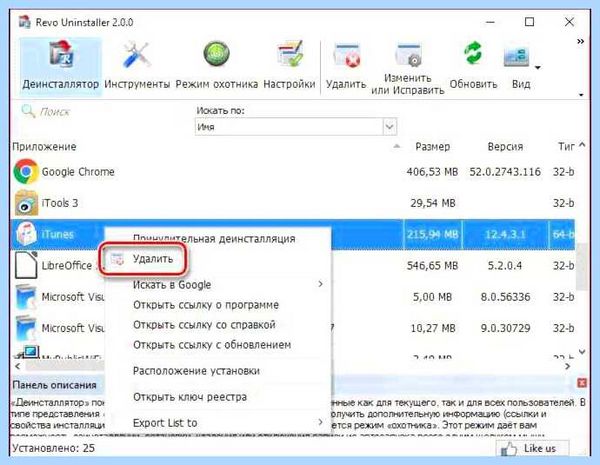Expand the Вид dropdown arrow
600x465 pixels.
pyautogui.click(x=538, y=68)
